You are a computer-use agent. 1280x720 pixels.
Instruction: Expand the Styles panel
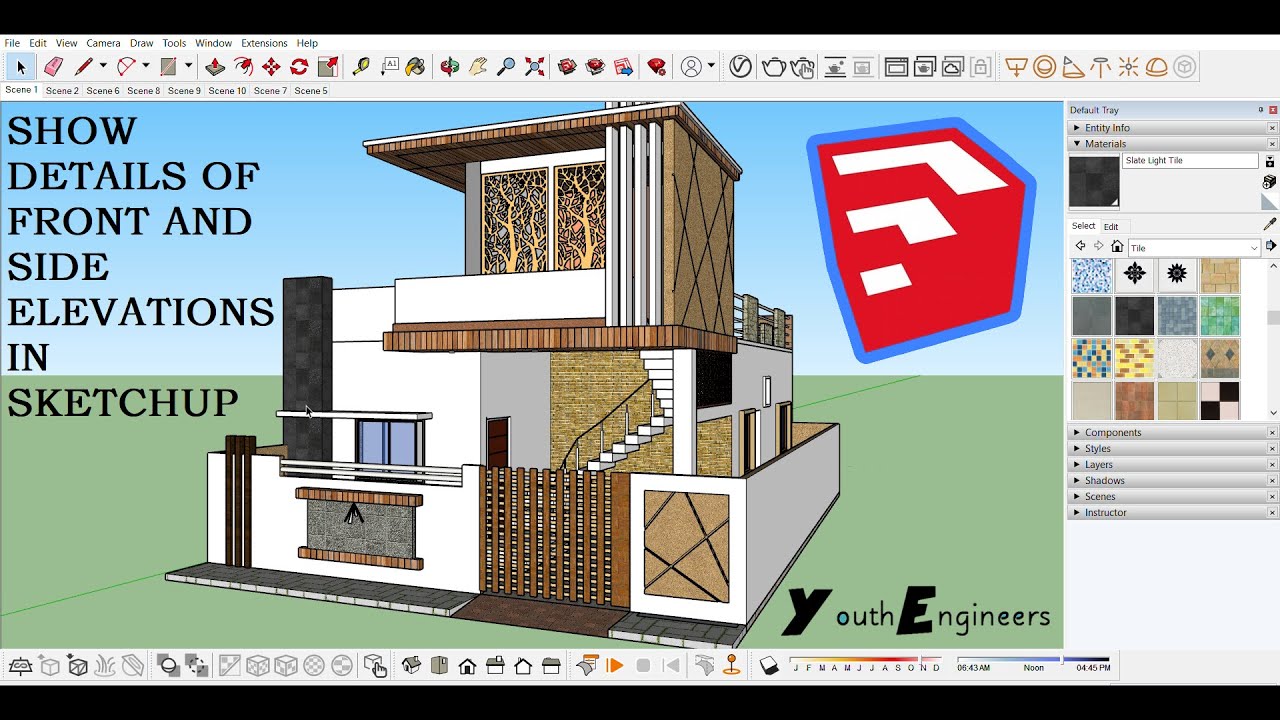coord(1172,448)
